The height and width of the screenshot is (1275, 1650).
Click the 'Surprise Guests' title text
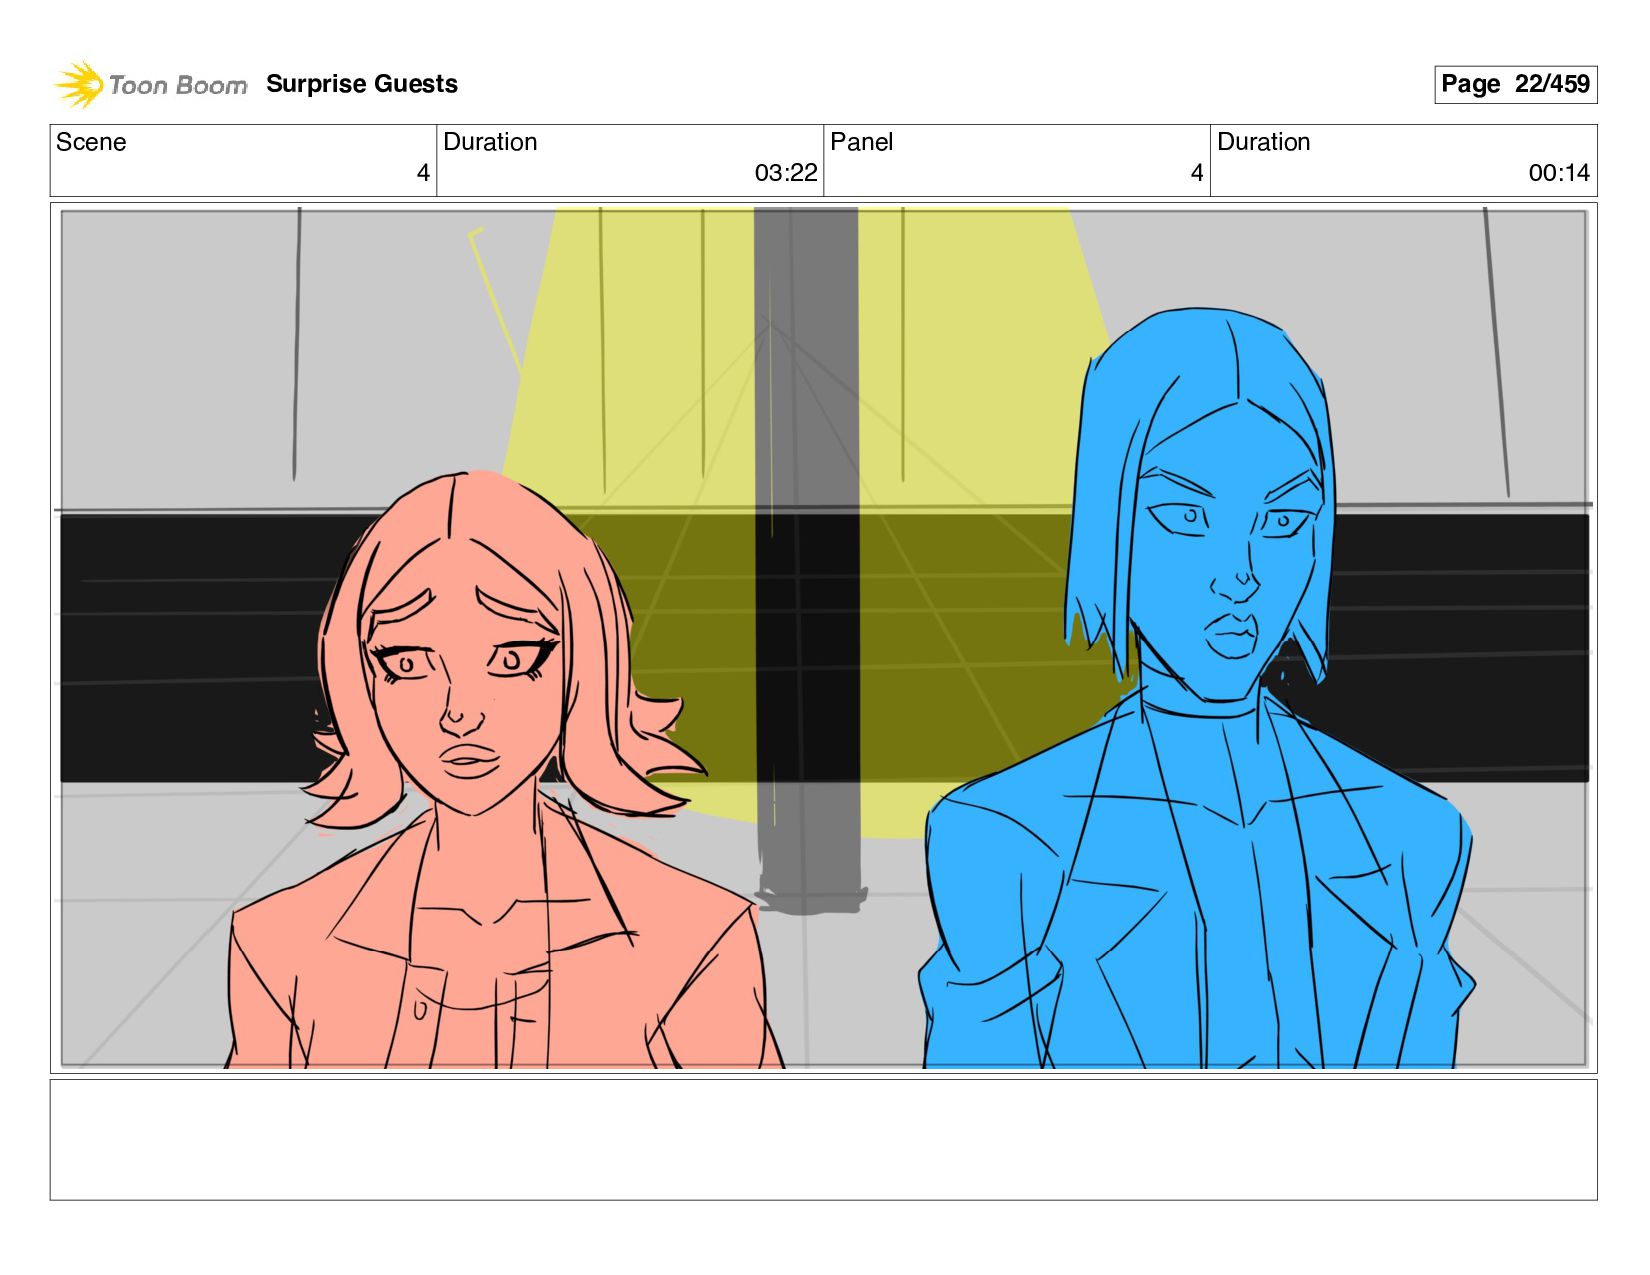tap(362, 84)
